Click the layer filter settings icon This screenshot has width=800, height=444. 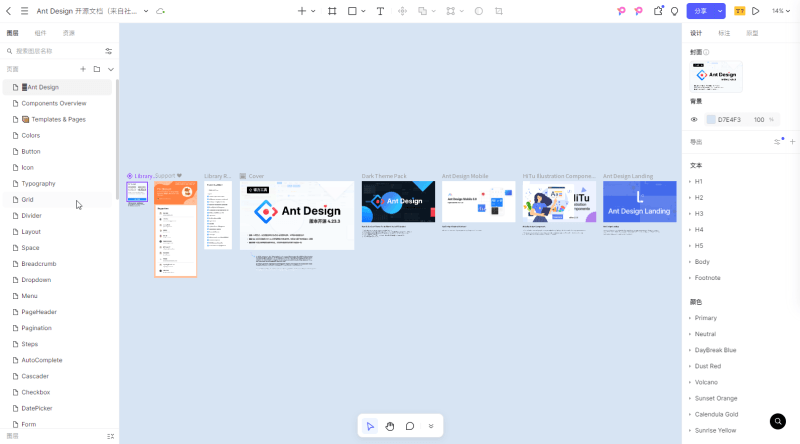[109, 51]
